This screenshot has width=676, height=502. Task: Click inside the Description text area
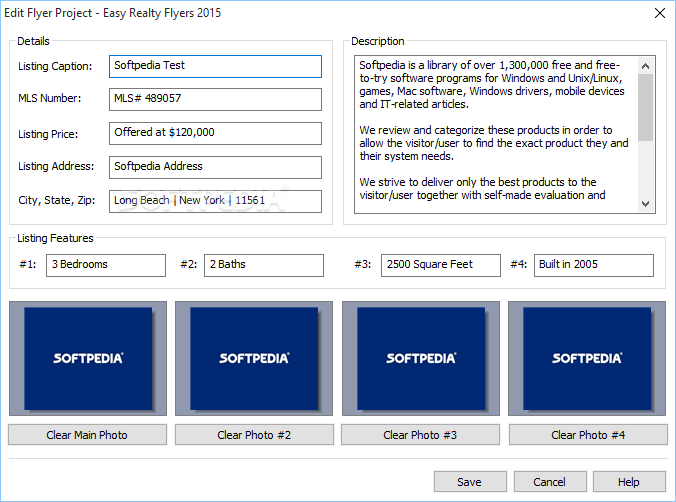click(496, 134)
